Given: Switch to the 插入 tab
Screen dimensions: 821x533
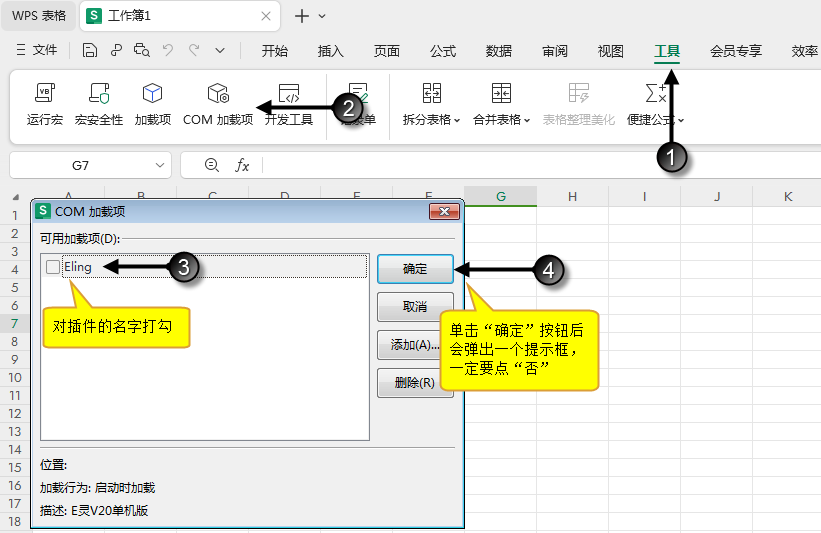Looking at the screenshot, I should 331,51.
